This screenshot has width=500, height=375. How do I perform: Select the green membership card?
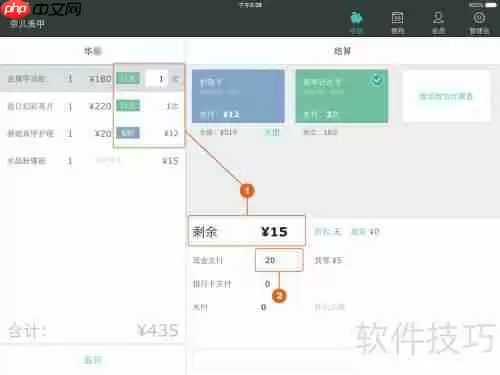(x=342, y=96)
